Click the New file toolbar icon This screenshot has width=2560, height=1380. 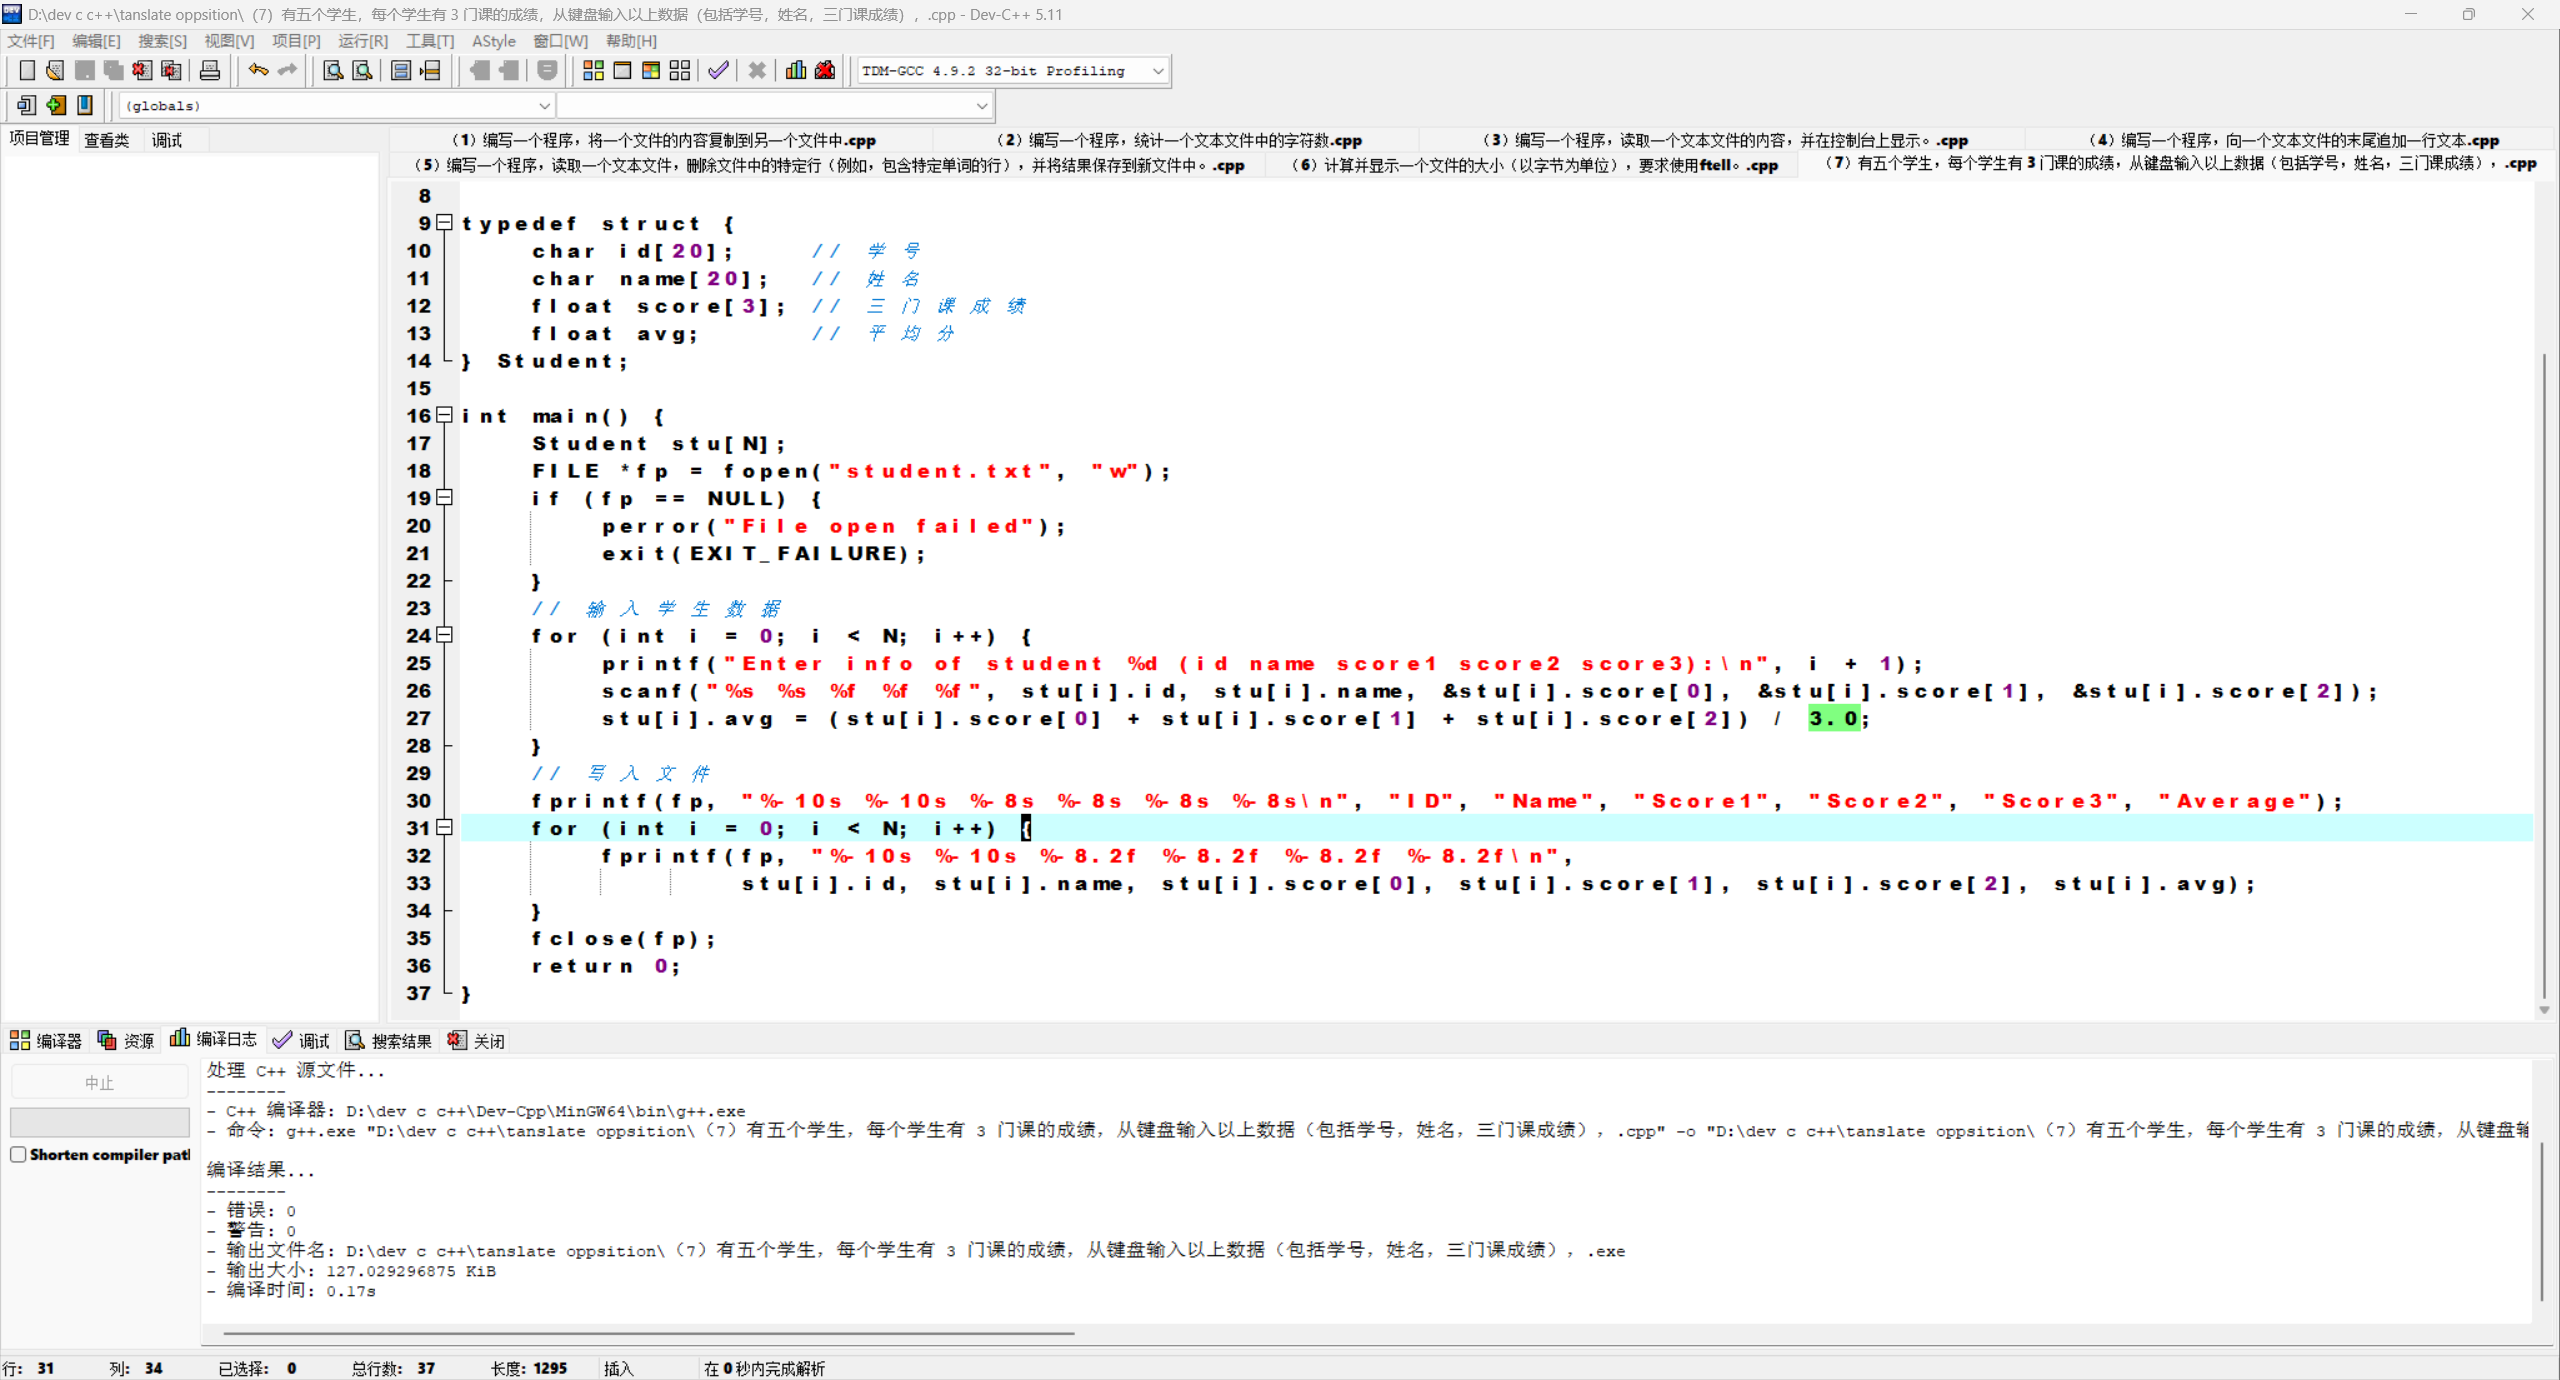pos(27,71)
